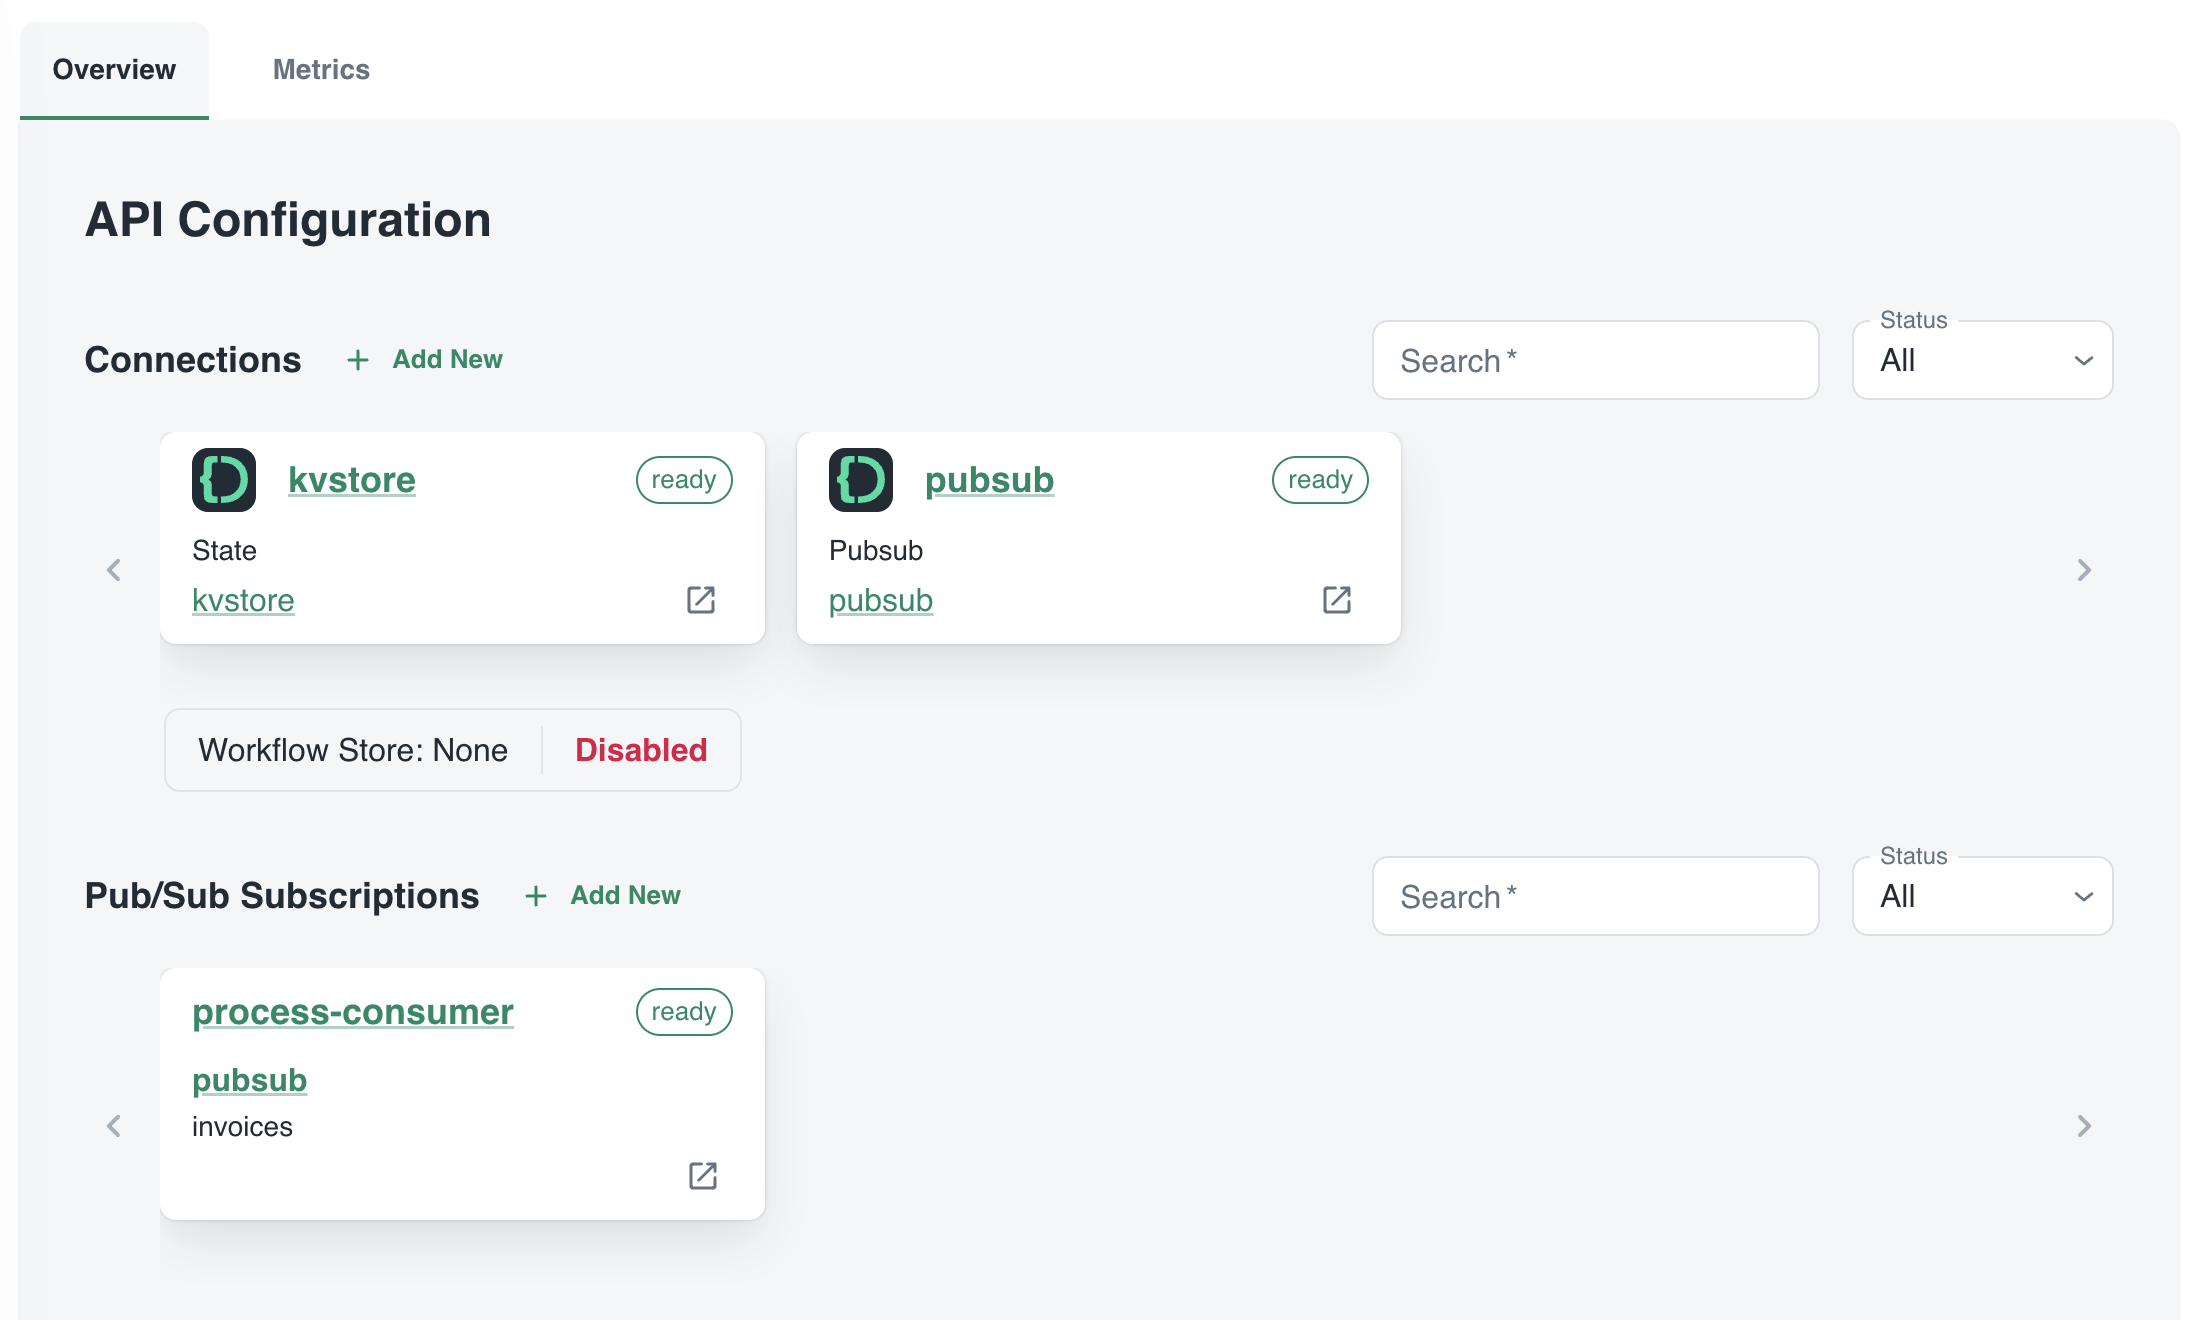Viewport: 2200px width, 1320px height.
Task: Focus the Connections search field
Action: tap(1595, 360)
